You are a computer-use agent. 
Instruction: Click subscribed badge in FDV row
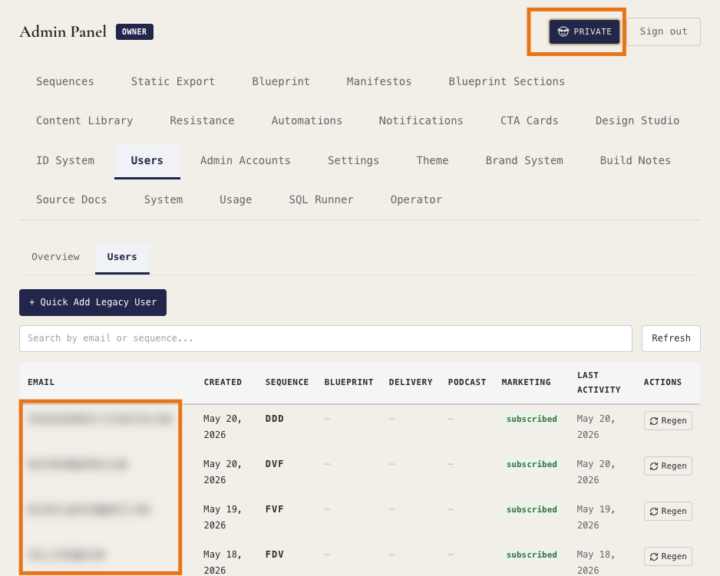531,554
